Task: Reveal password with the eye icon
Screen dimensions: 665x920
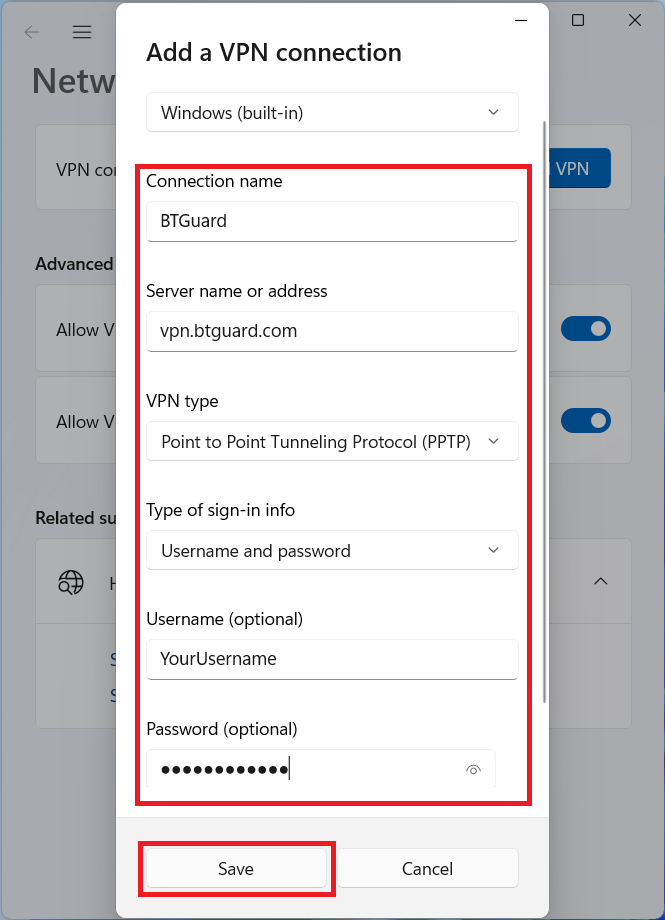Action: [474, 769]
